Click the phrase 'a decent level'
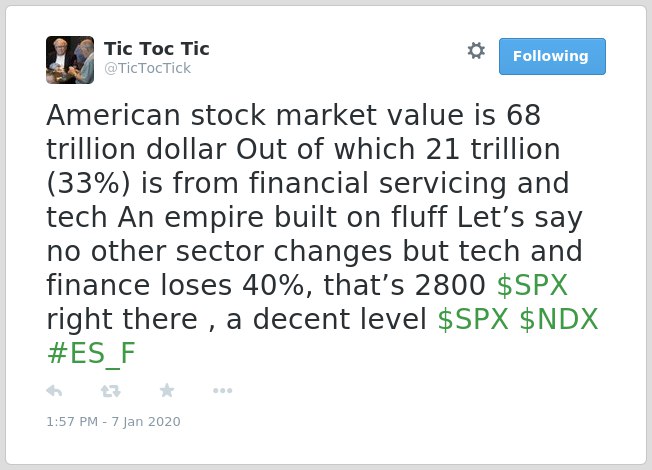652x470 pixels. pos(327,319)
